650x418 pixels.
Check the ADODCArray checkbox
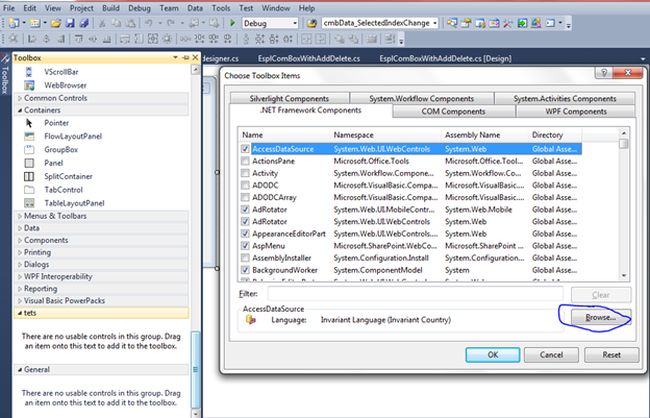coord(245,197)
